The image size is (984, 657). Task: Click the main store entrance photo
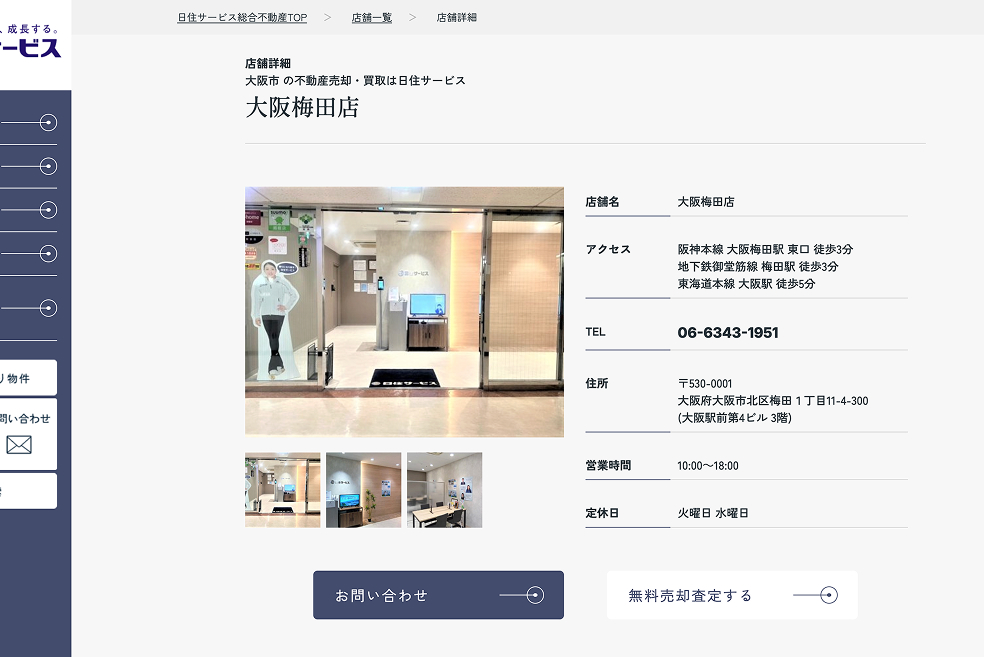404,312
